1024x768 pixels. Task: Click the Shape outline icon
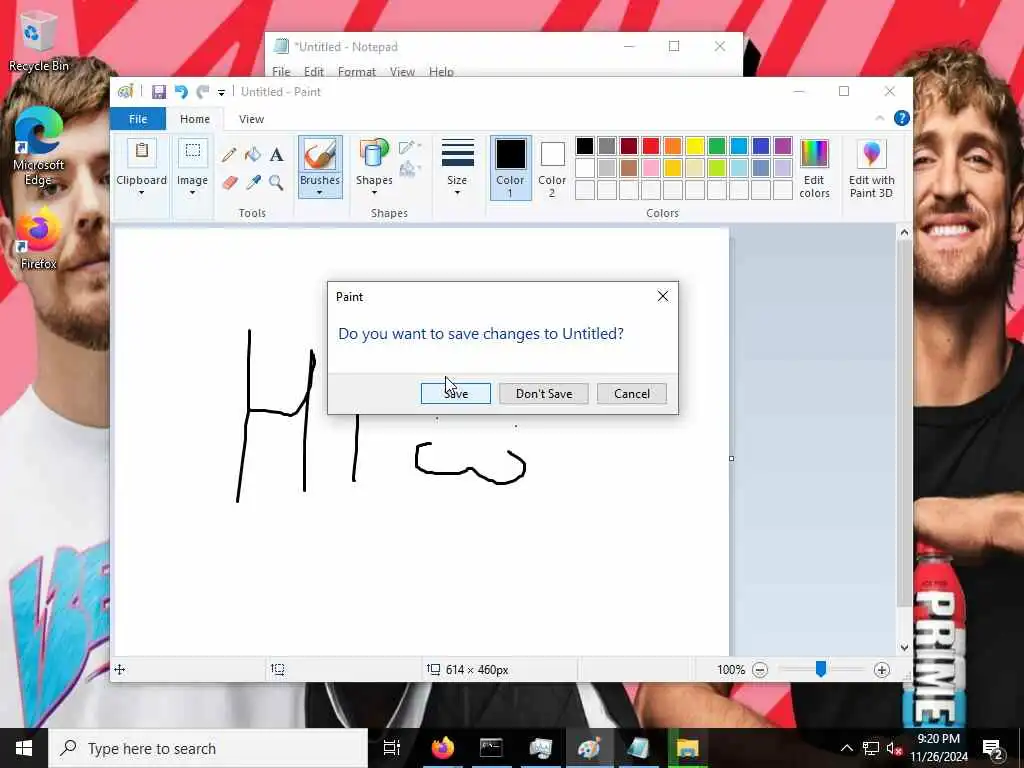[409, 148]
